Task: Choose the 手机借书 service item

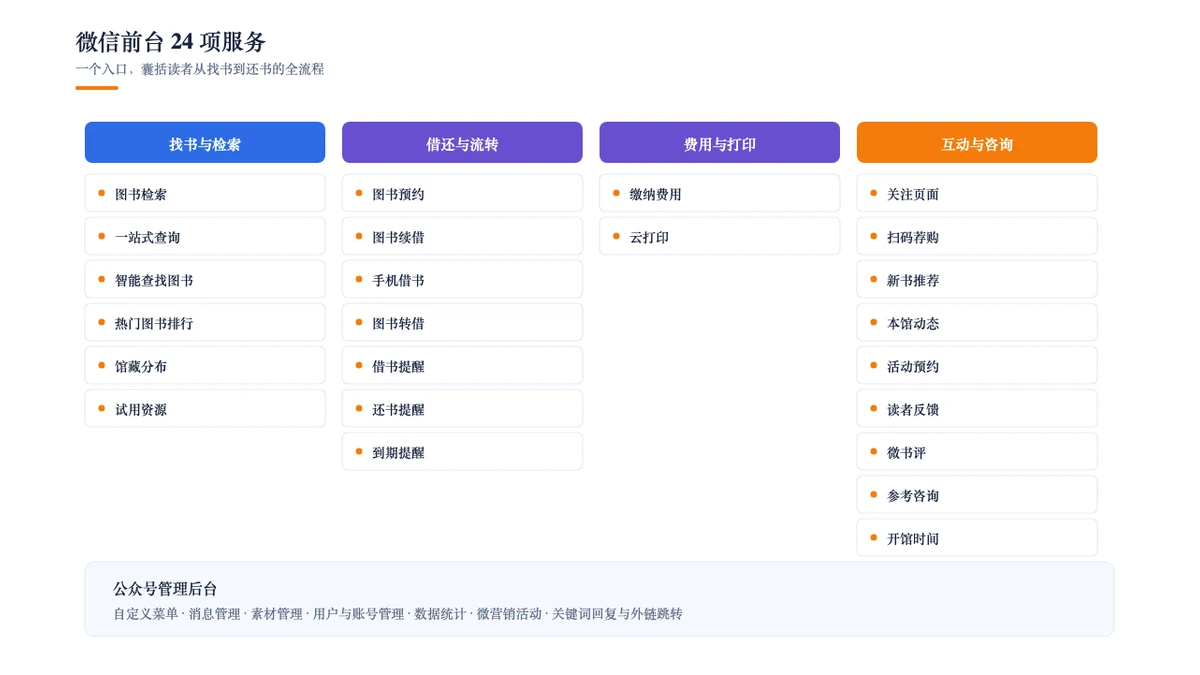Action: [462, 280]
